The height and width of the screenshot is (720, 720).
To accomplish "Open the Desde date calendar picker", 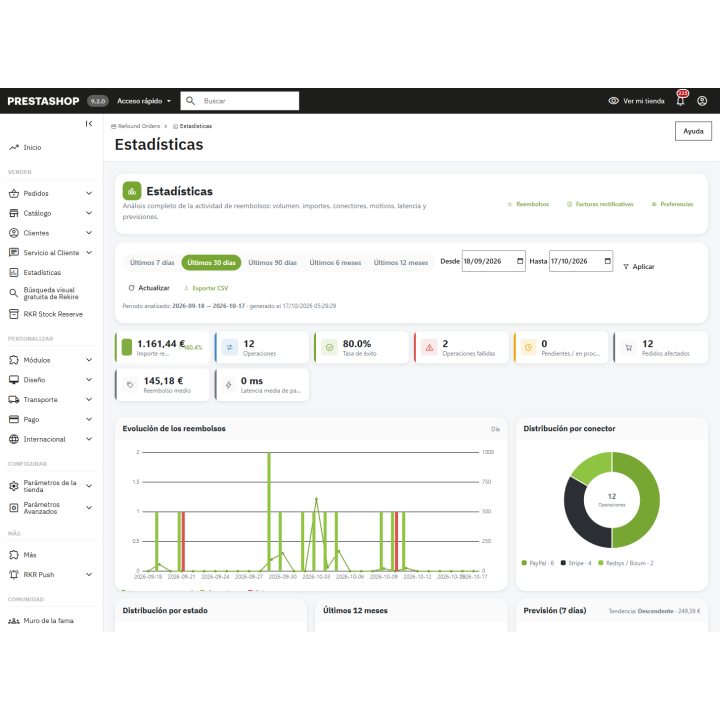I will [x=520, y=261].
